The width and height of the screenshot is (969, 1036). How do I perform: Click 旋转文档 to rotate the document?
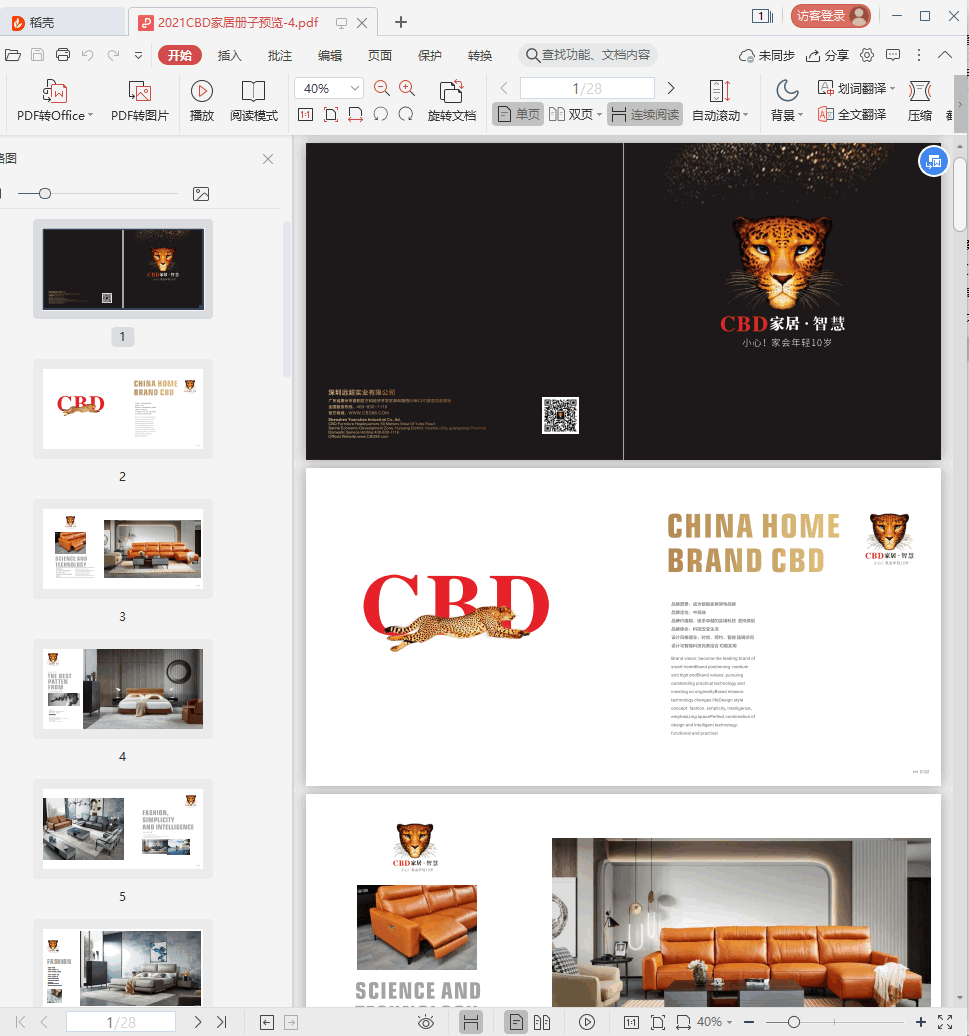click(452, 101)
